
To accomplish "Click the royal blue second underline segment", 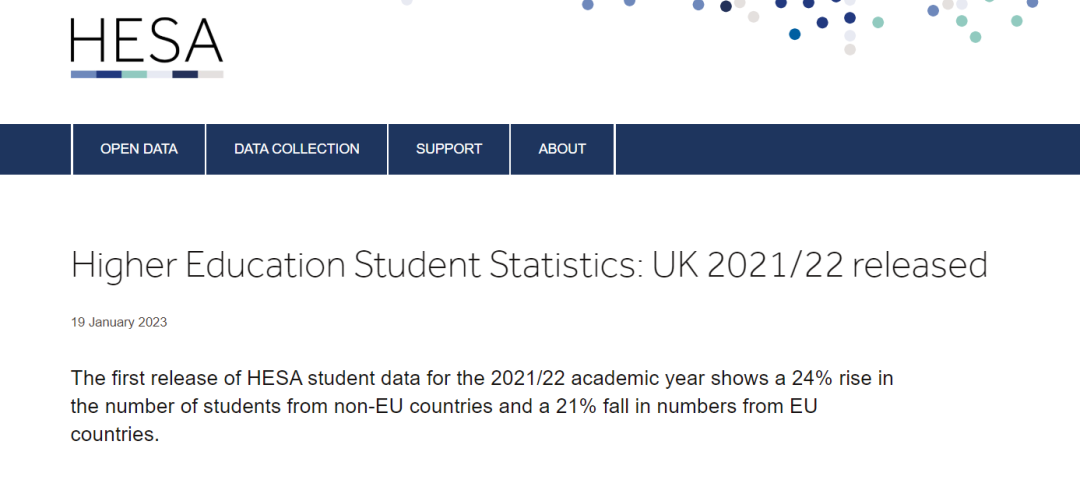I will 109,74.
